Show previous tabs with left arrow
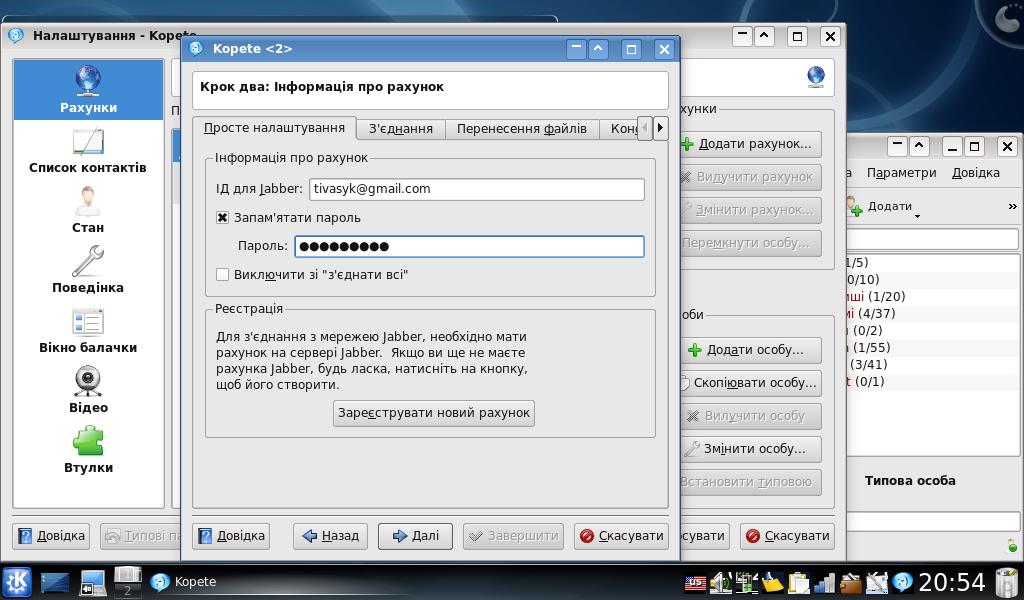 click(x=645, y=128)
